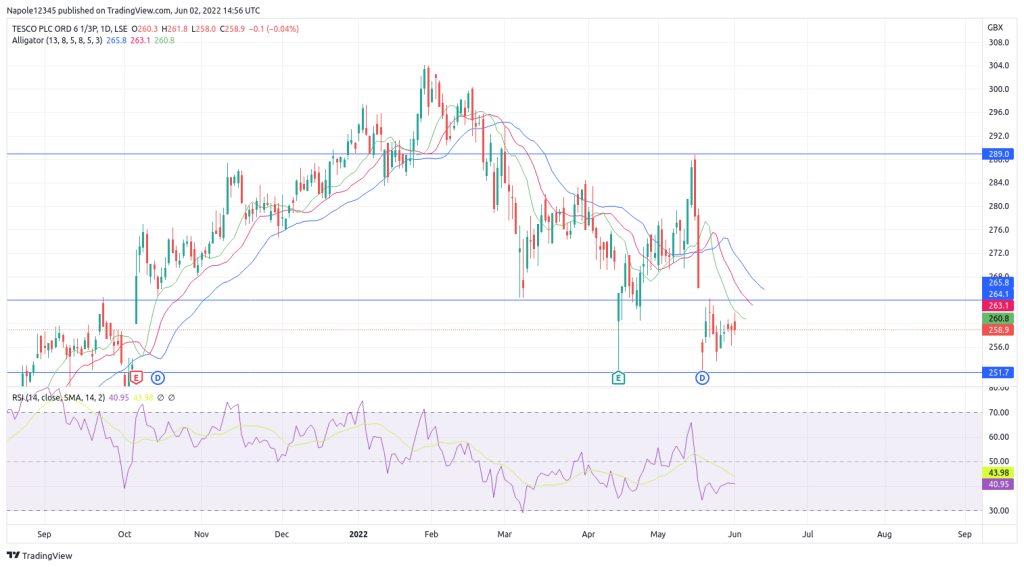The image size is (1024, 567).
Task: Click the red E earnings marker near October
Action: coord(136,378)
